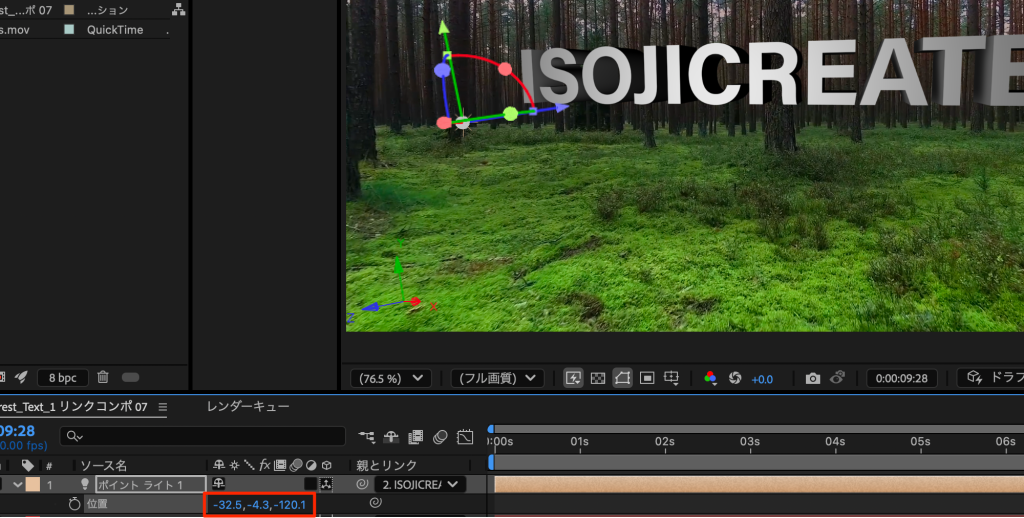Switch to the レンダーキュー tab
This screenshot has height=518, width=1024.
tap(248, 407)
